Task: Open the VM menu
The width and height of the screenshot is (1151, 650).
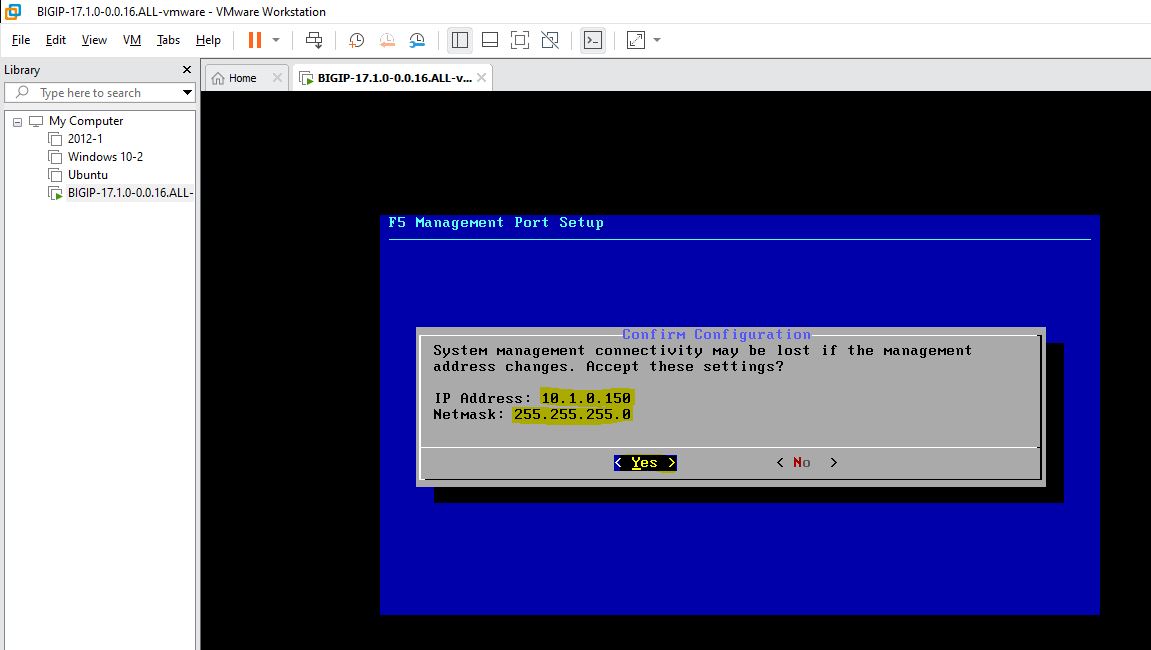Action: tap(132, 40)
